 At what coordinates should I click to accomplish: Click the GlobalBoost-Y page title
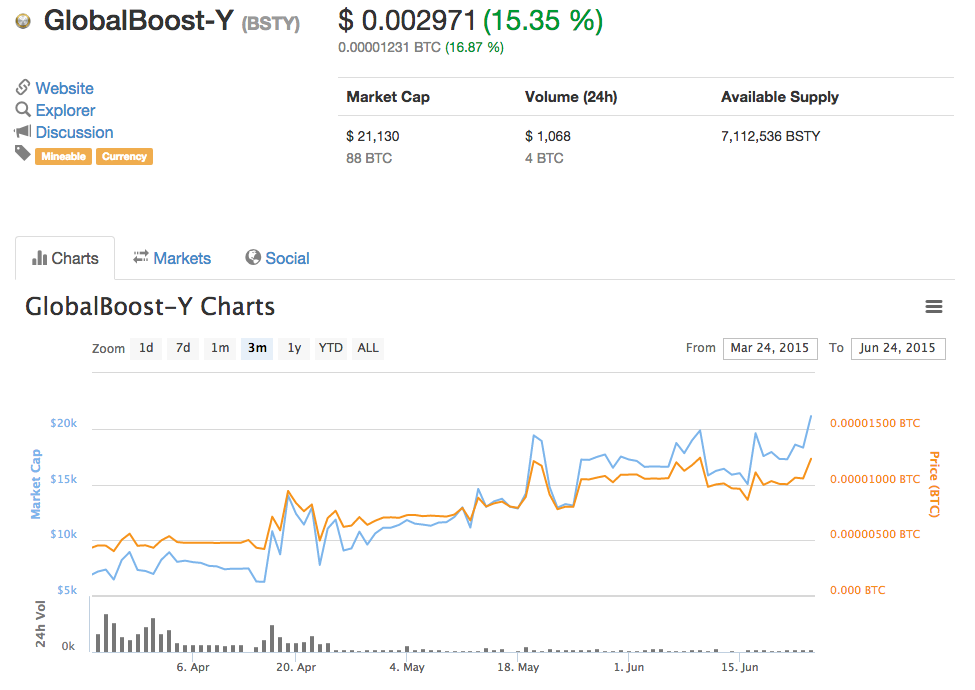(139, 21)
